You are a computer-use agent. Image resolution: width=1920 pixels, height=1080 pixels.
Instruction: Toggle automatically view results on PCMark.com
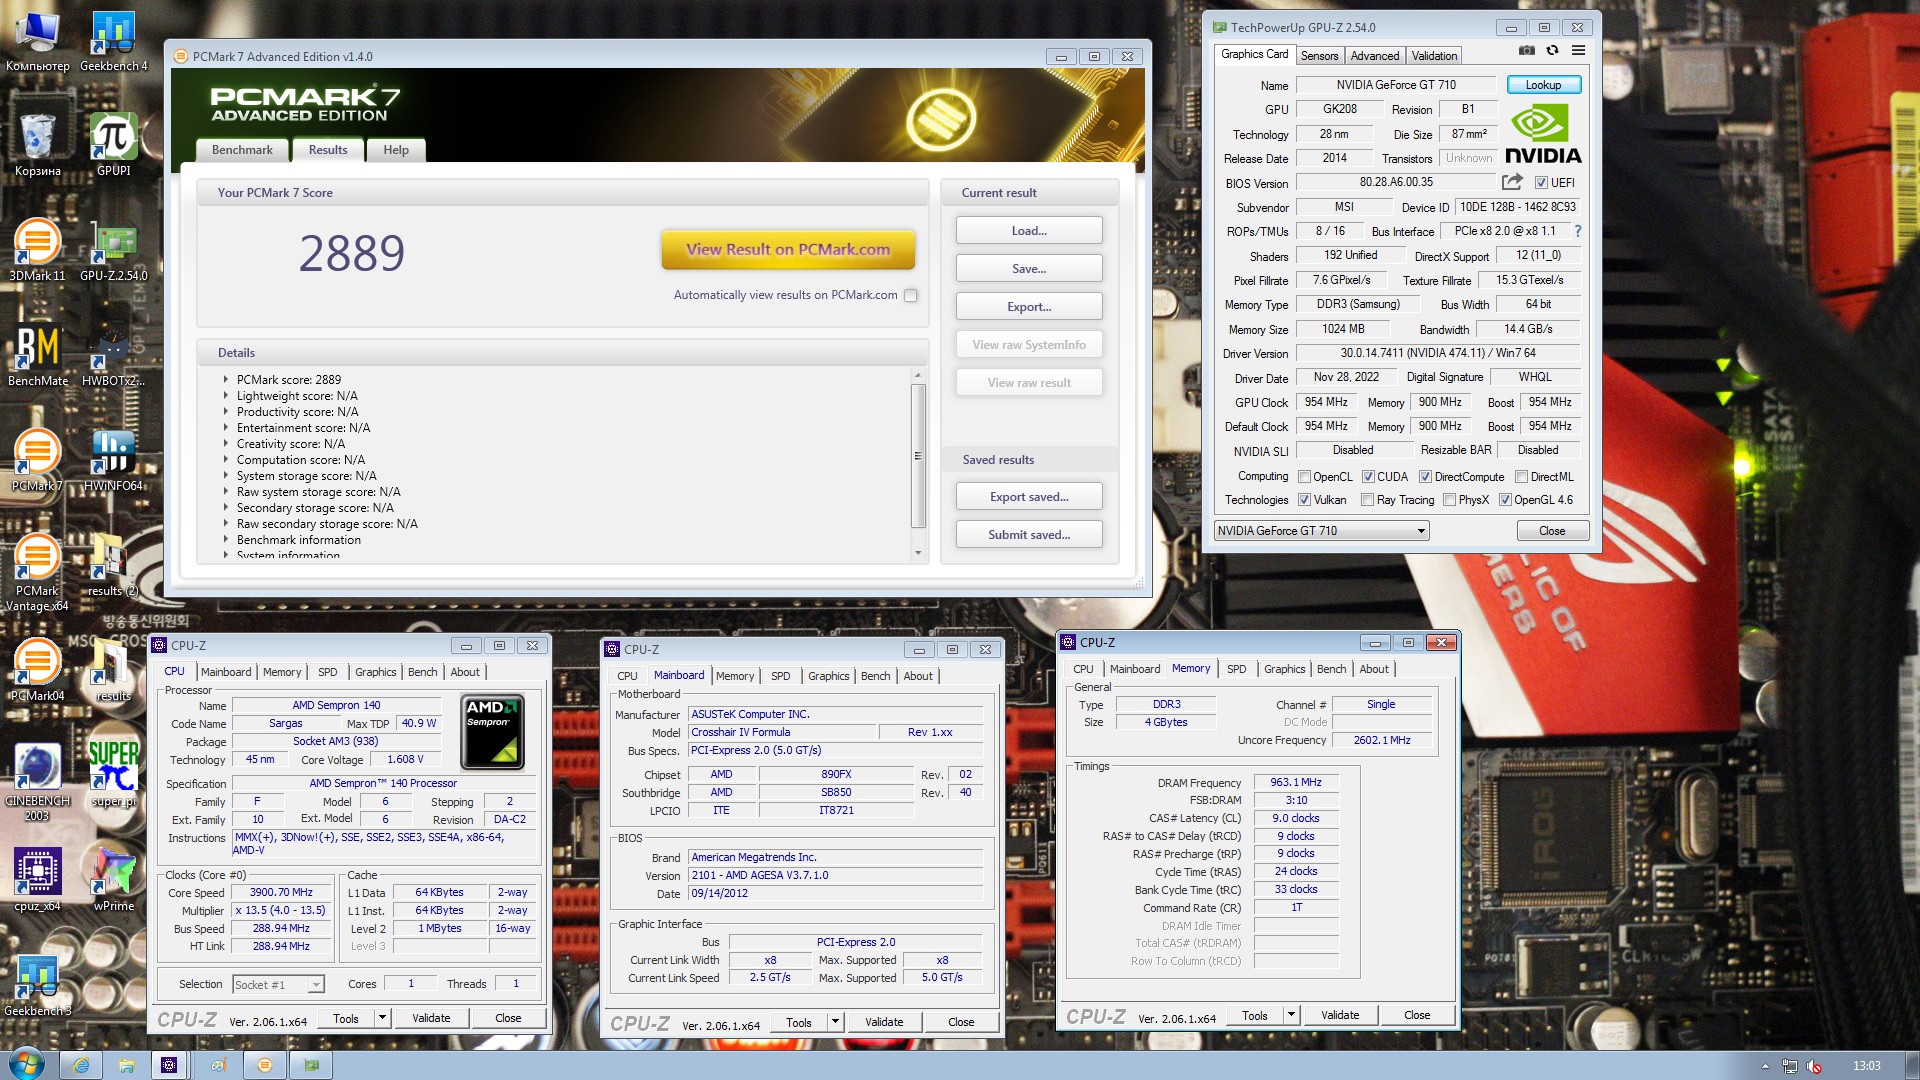click(x=910, y=295)
